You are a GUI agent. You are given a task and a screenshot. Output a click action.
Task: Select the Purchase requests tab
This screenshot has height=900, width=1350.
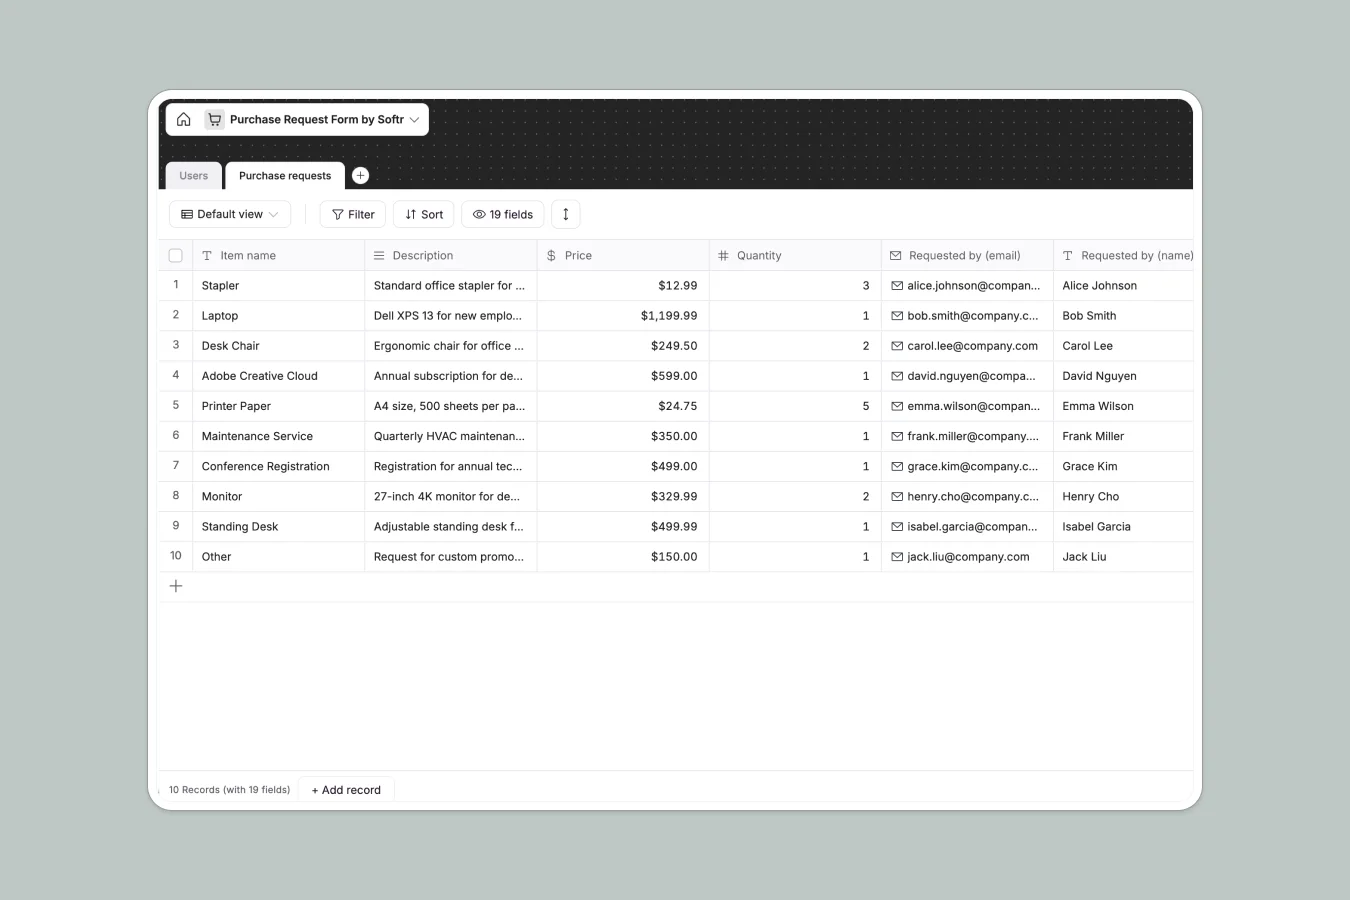(284, 175)
